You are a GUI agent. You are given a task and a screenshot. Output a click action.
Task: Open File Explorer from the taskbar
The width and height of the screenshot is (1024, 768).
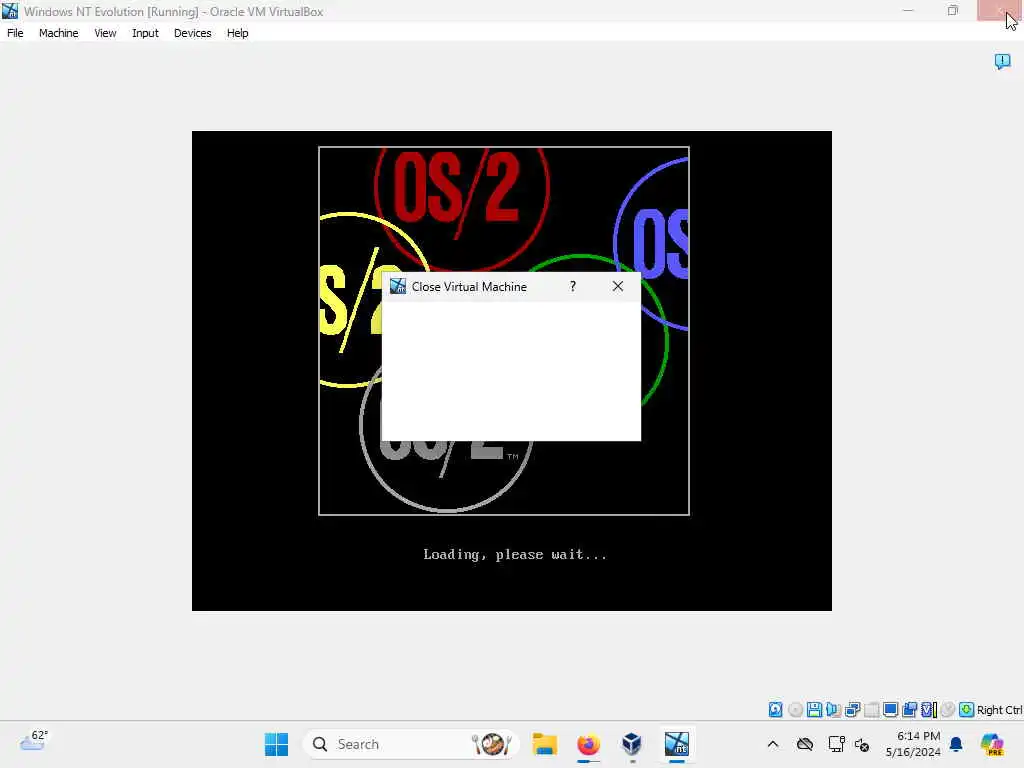[545, 744]
